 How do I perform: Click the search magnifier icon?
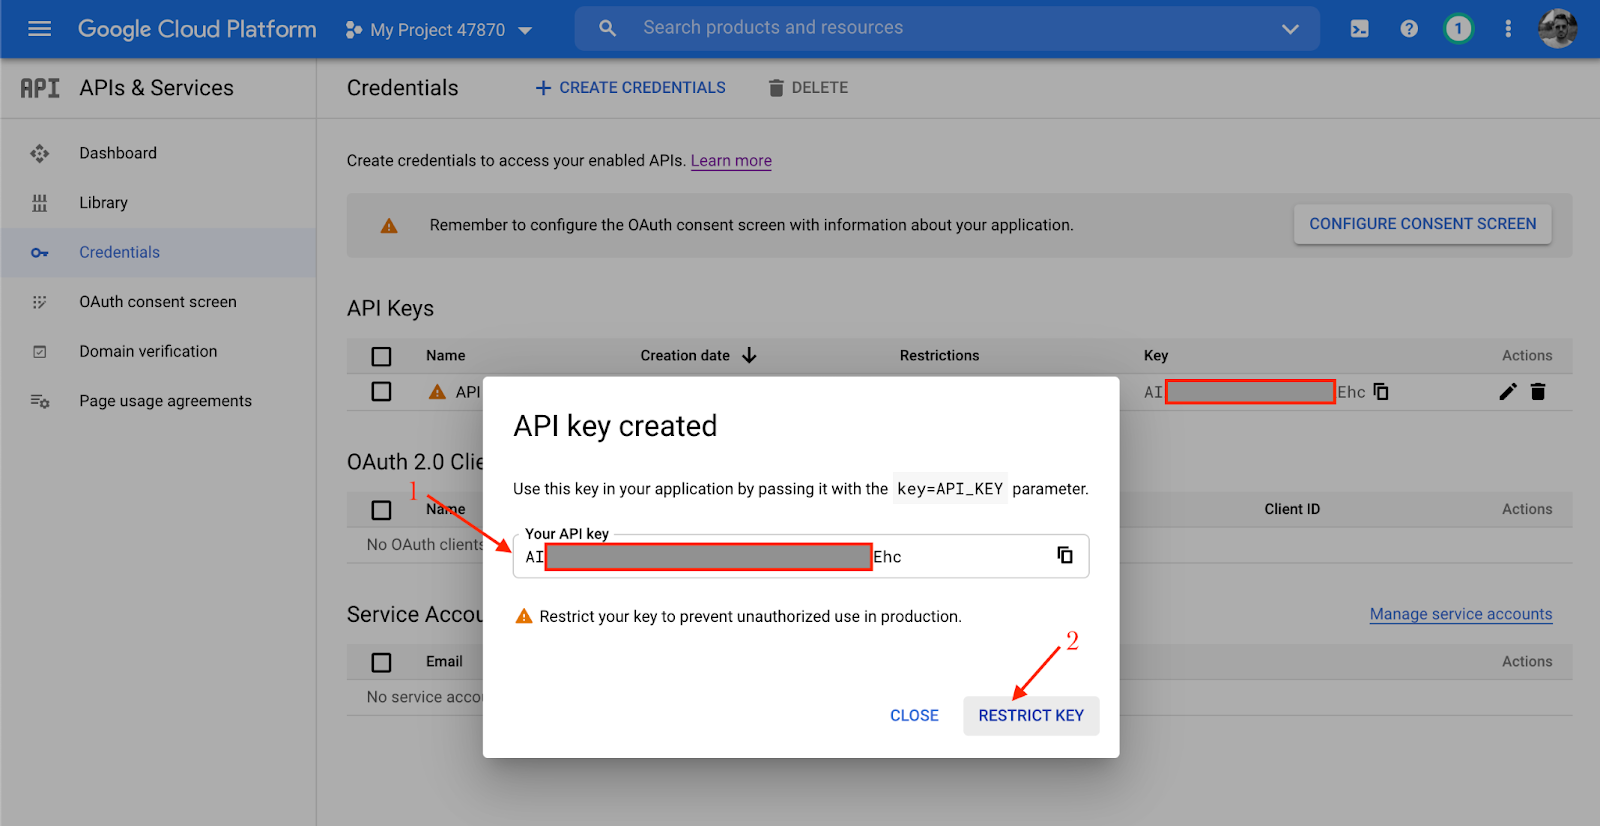[x=607, y=28]
